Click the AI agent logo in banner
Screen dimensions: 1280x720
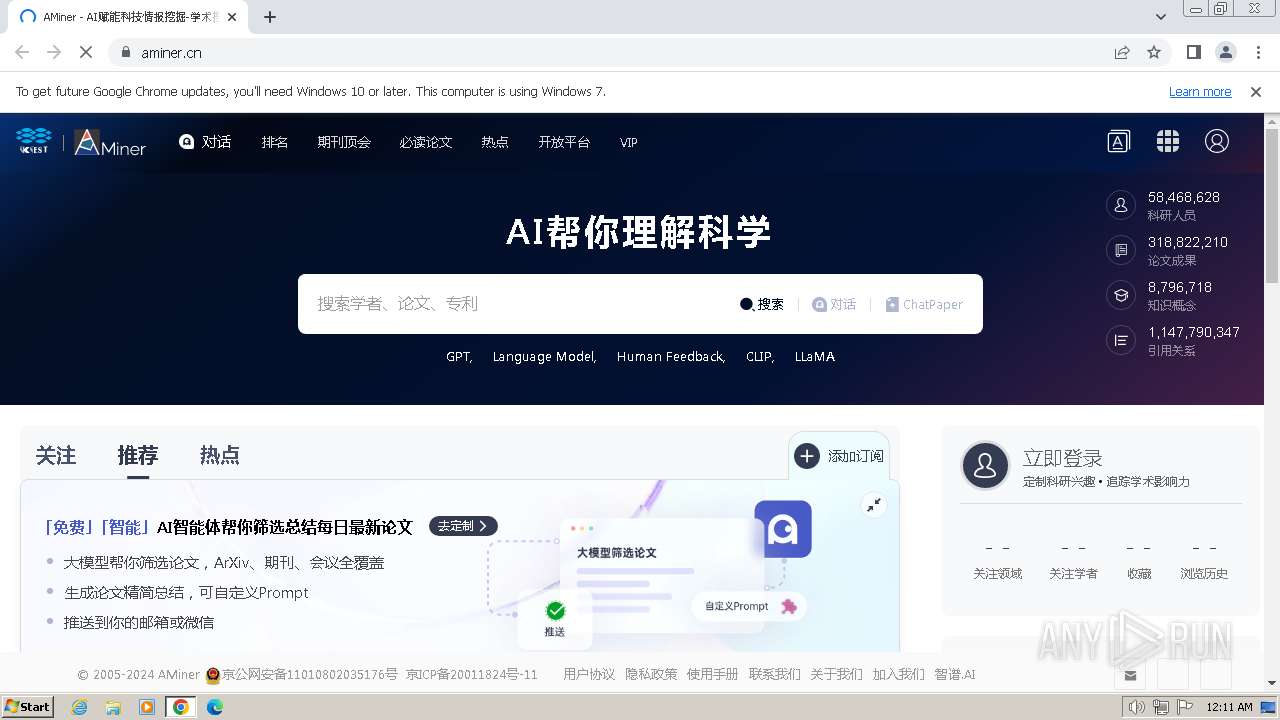pyautogui.click(x=783, y=529)
